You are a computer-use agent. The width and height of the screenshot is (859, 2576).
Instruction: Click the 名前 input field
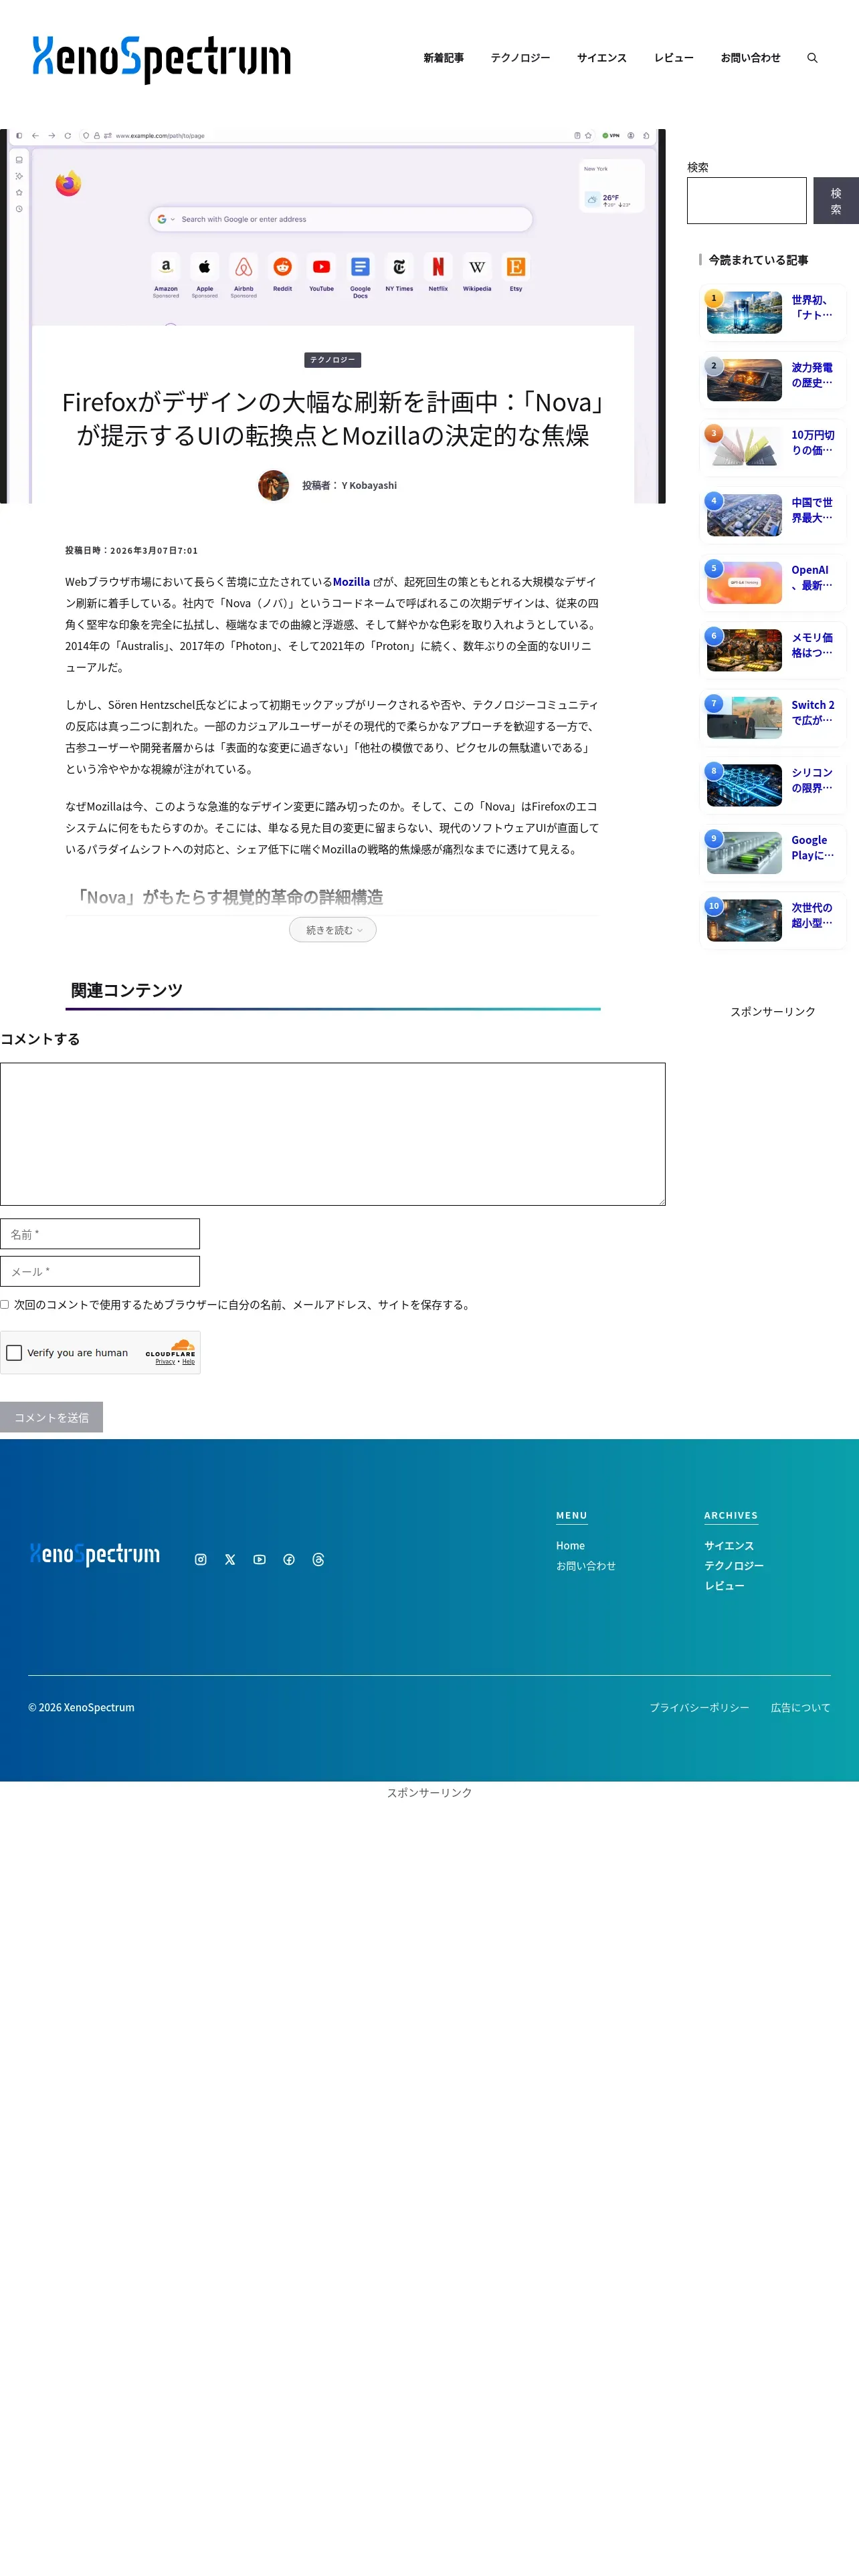point(100,1234)
